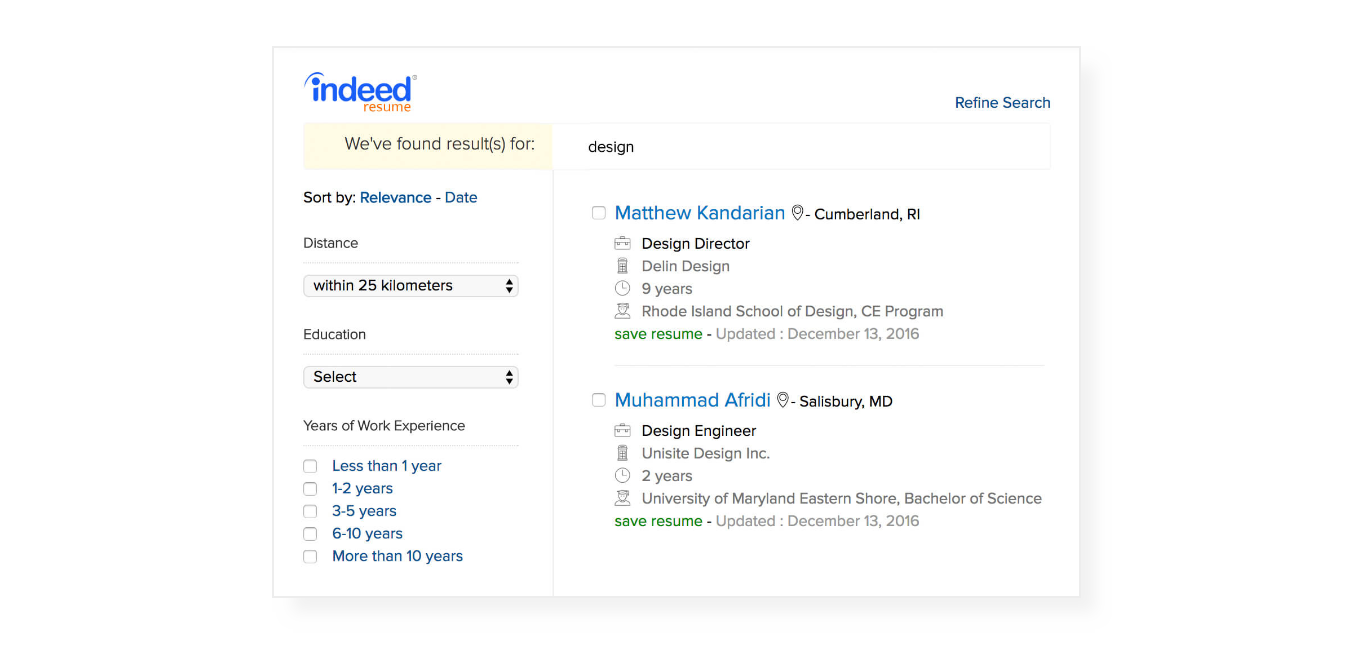
Task: Click briefcase icon next to Design Engineer
Action: point(622,430)
